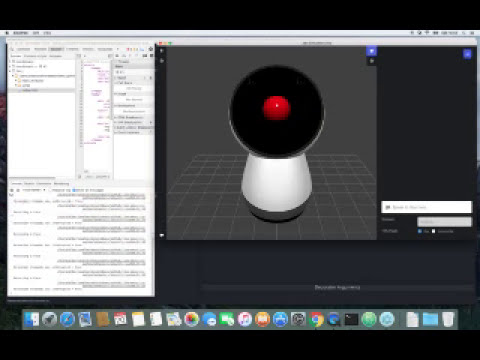The image size is (480, 360).
Task: Click the top icon on simulator left edge
Action: pyautogui.click(x=162, y=51)
